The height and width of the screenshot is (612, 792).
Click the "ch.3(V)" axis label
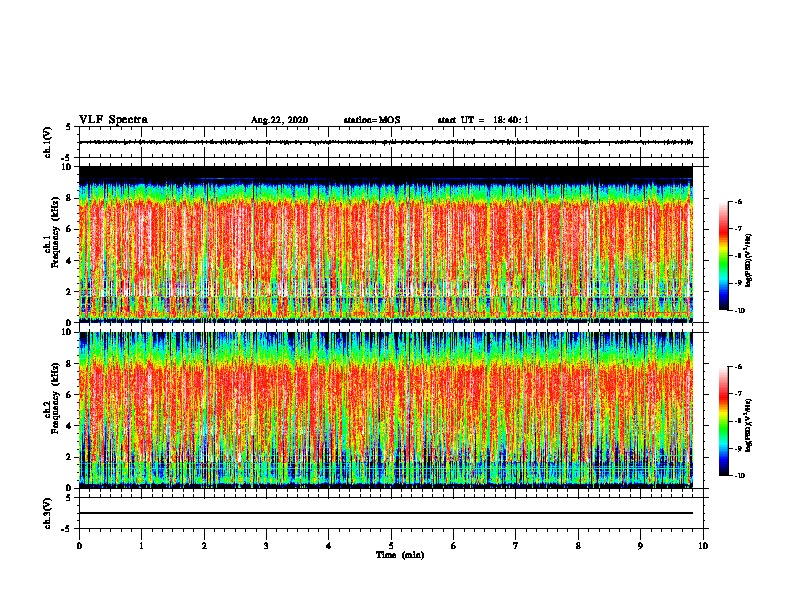pyautogui.click(x=47, y=513)
